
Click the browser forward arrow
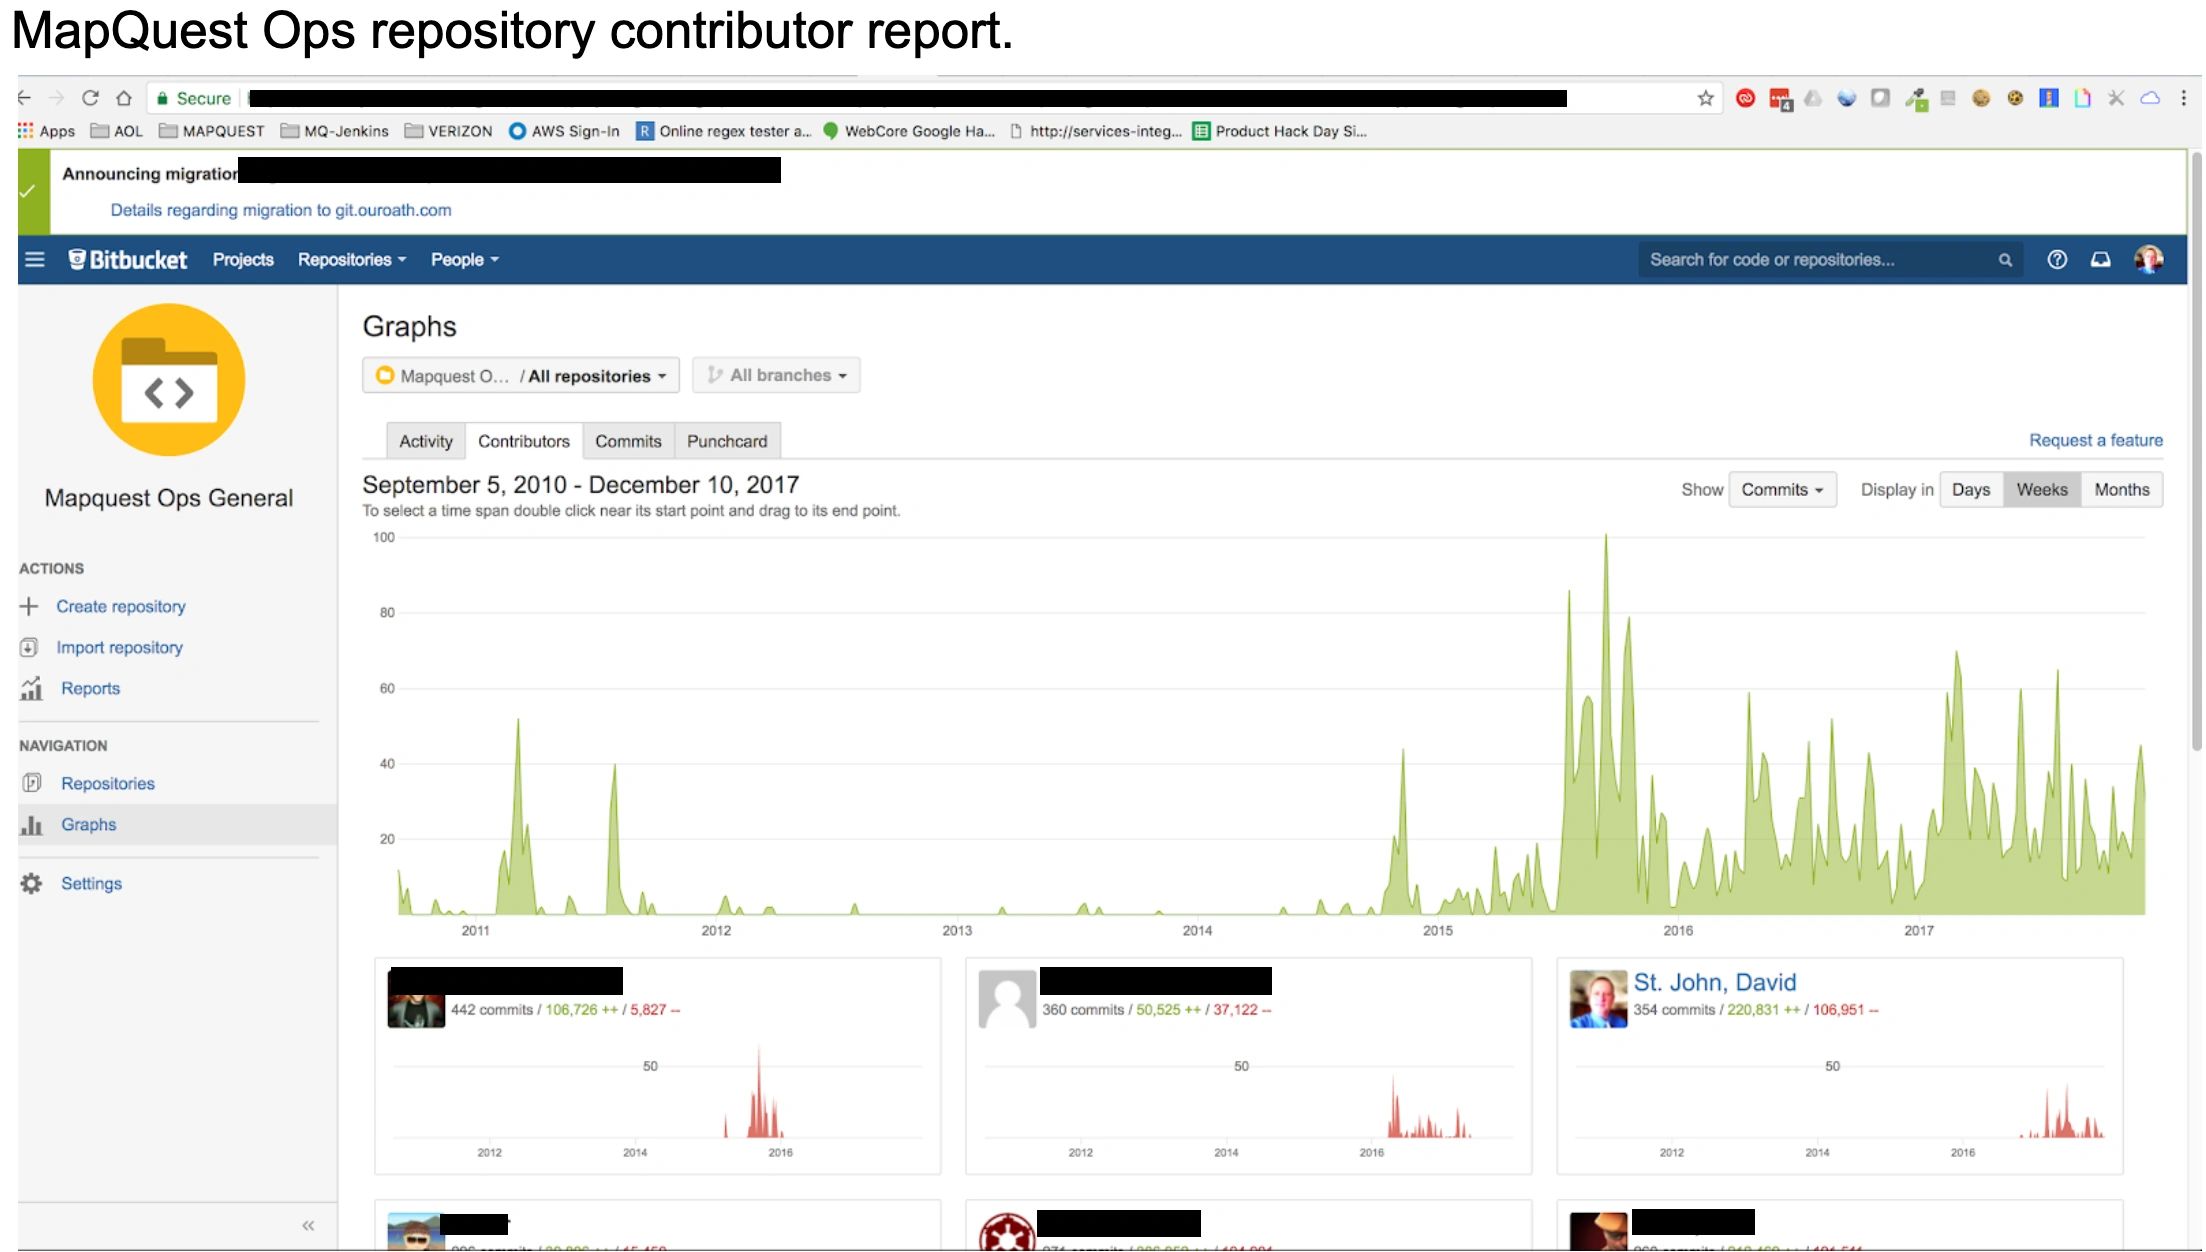pos(57,98)
